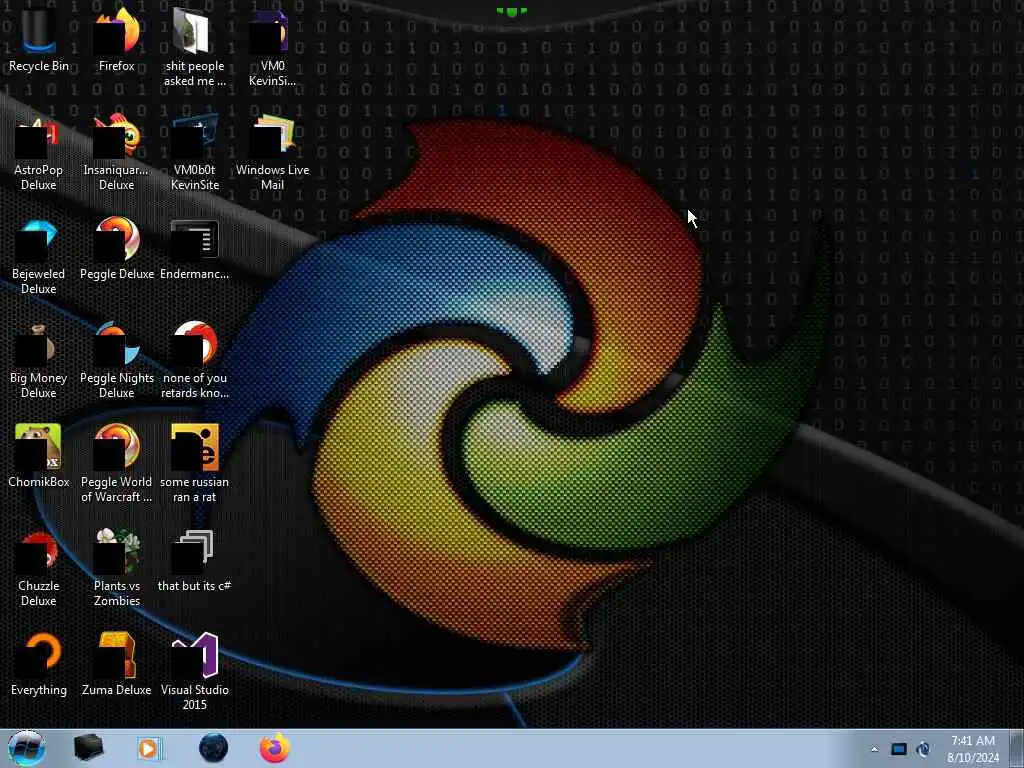Select the Insaniquarium Deluxe shortcut
1024x768 pixels.
coord(117,153)
